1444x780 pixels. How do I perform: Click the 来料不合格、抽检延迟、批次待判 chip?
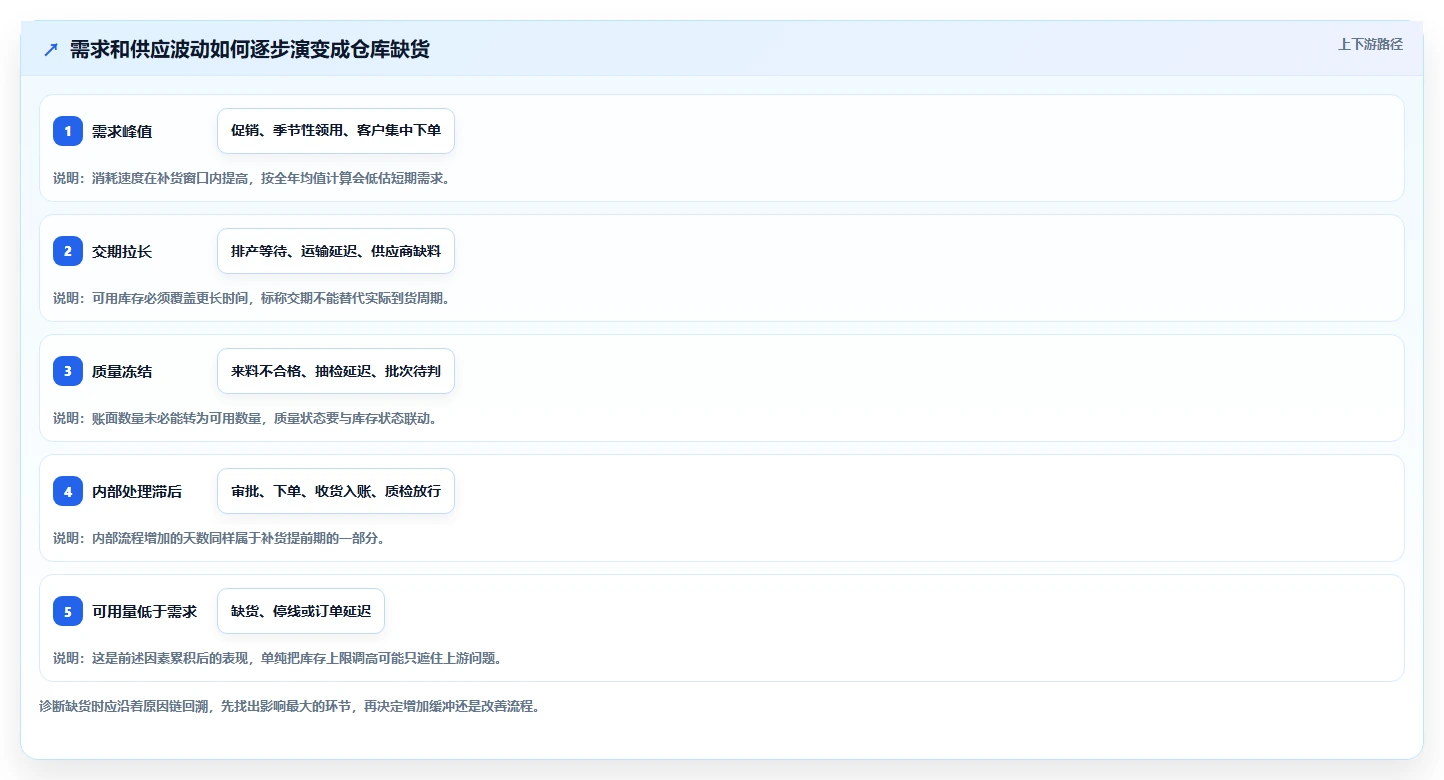pyautogui.click(x=336, y=371)
